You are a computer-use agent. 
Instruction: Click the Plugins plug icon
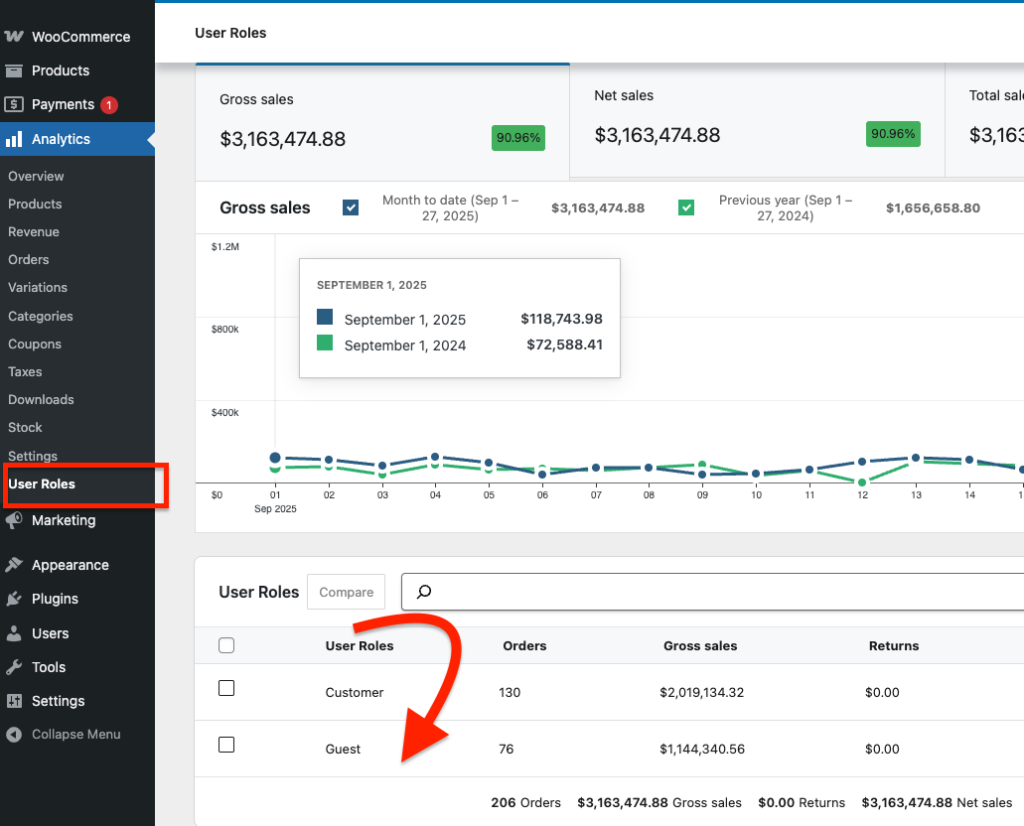pyautogui.click(x=14, y=599)
